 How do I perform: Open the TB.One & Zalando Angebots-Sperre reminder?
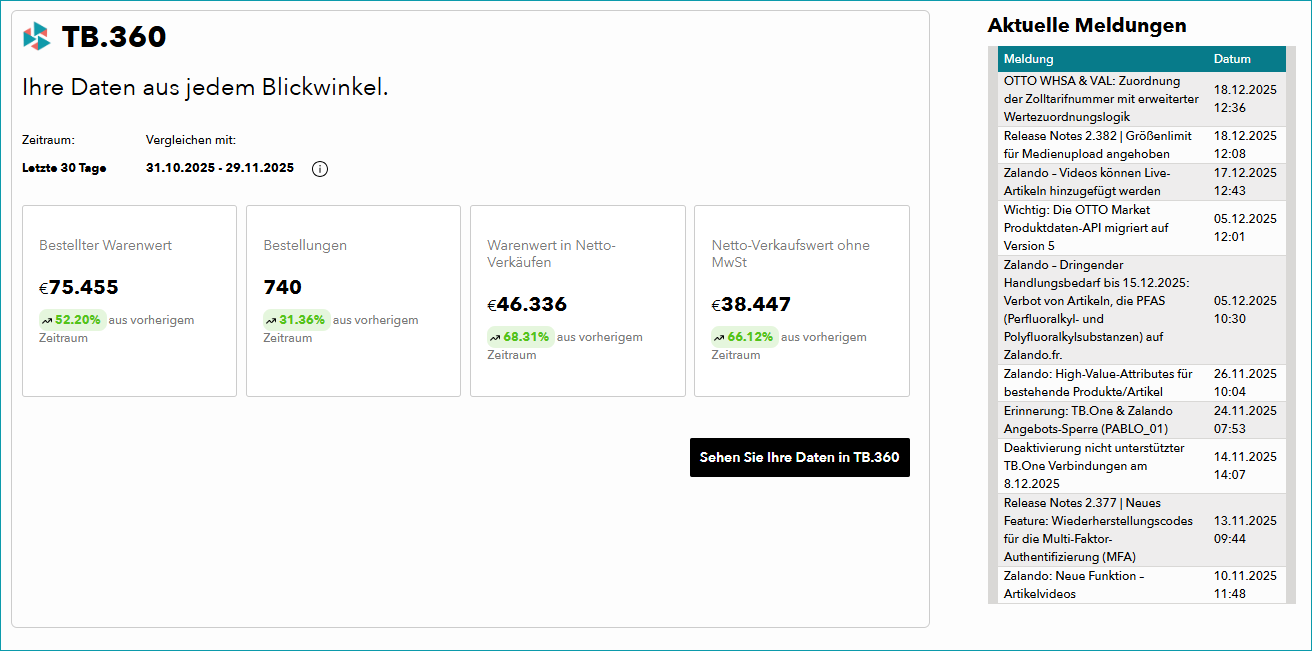tap(1088, 420)
